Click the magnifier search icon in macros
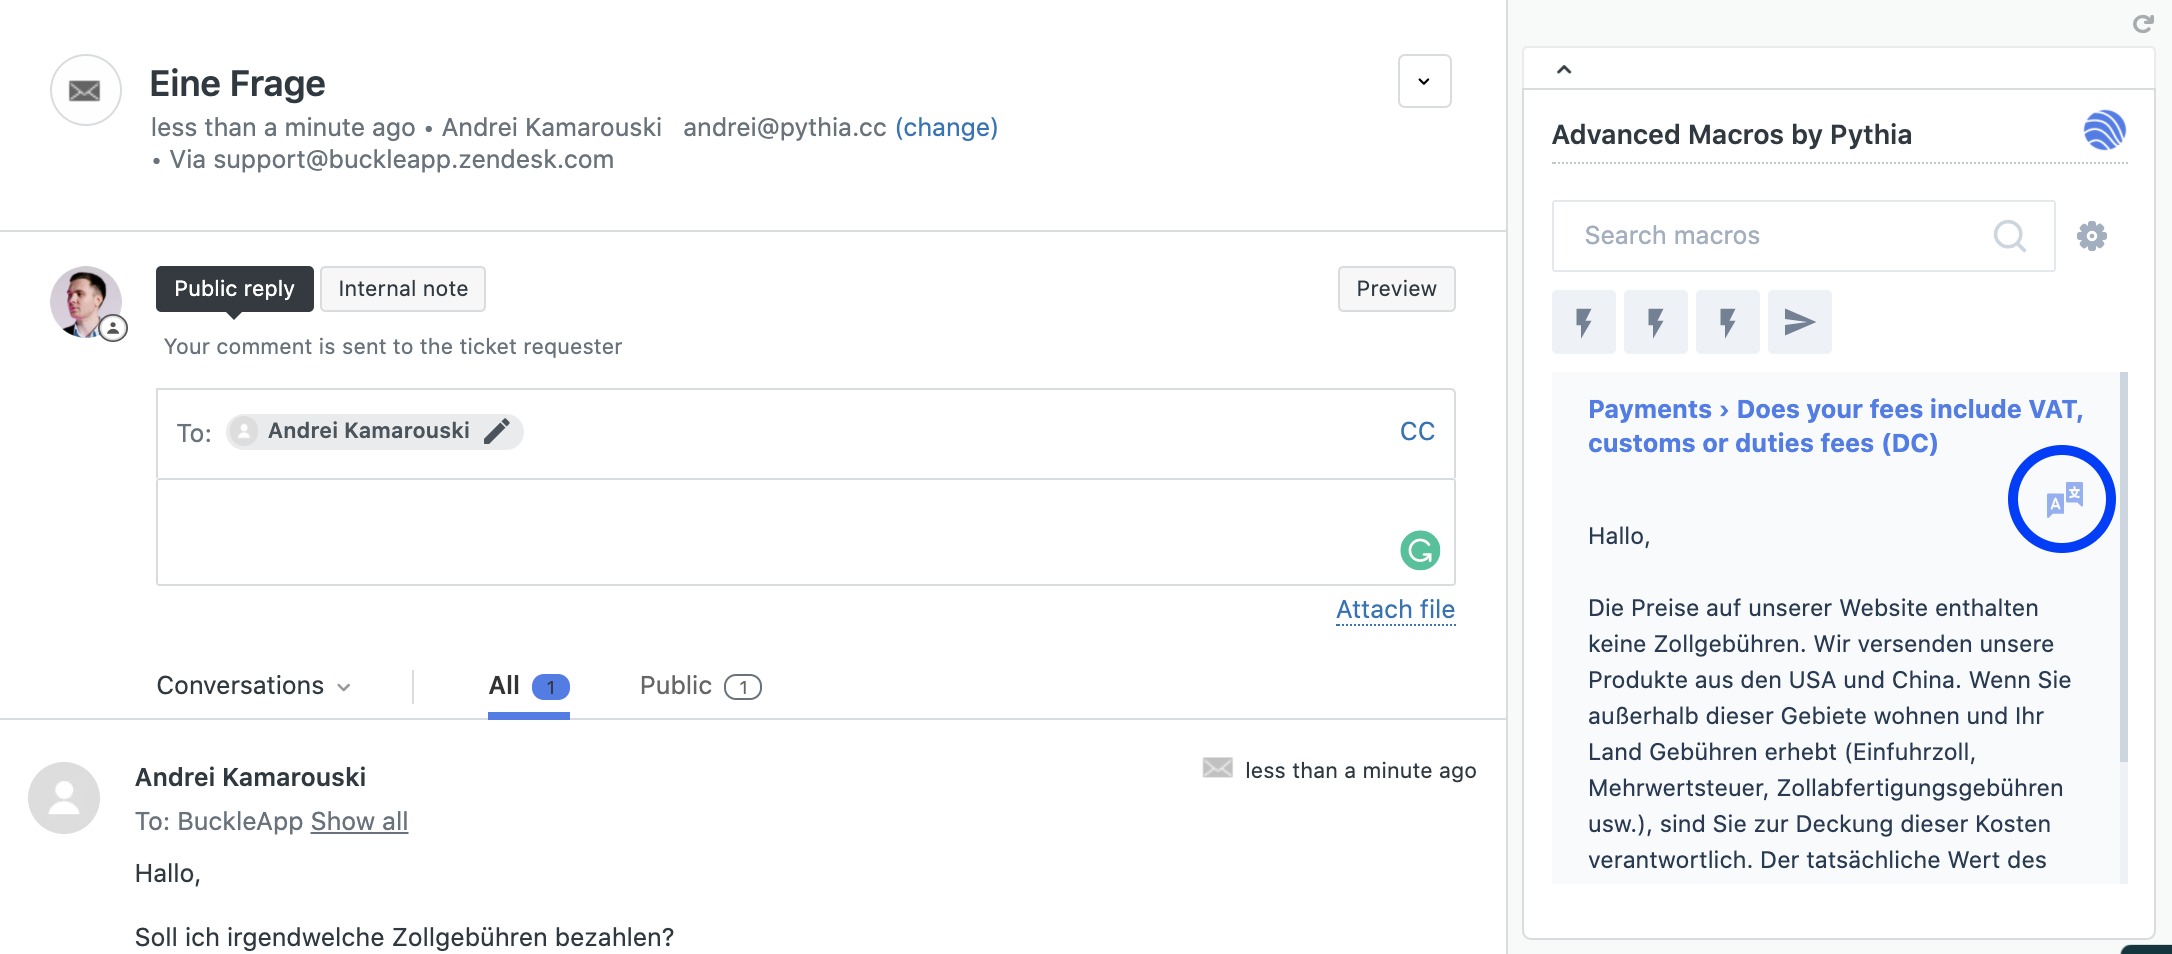This screenshot has height=954, width=2172. pyautogui.click(x=2009, y=236)
